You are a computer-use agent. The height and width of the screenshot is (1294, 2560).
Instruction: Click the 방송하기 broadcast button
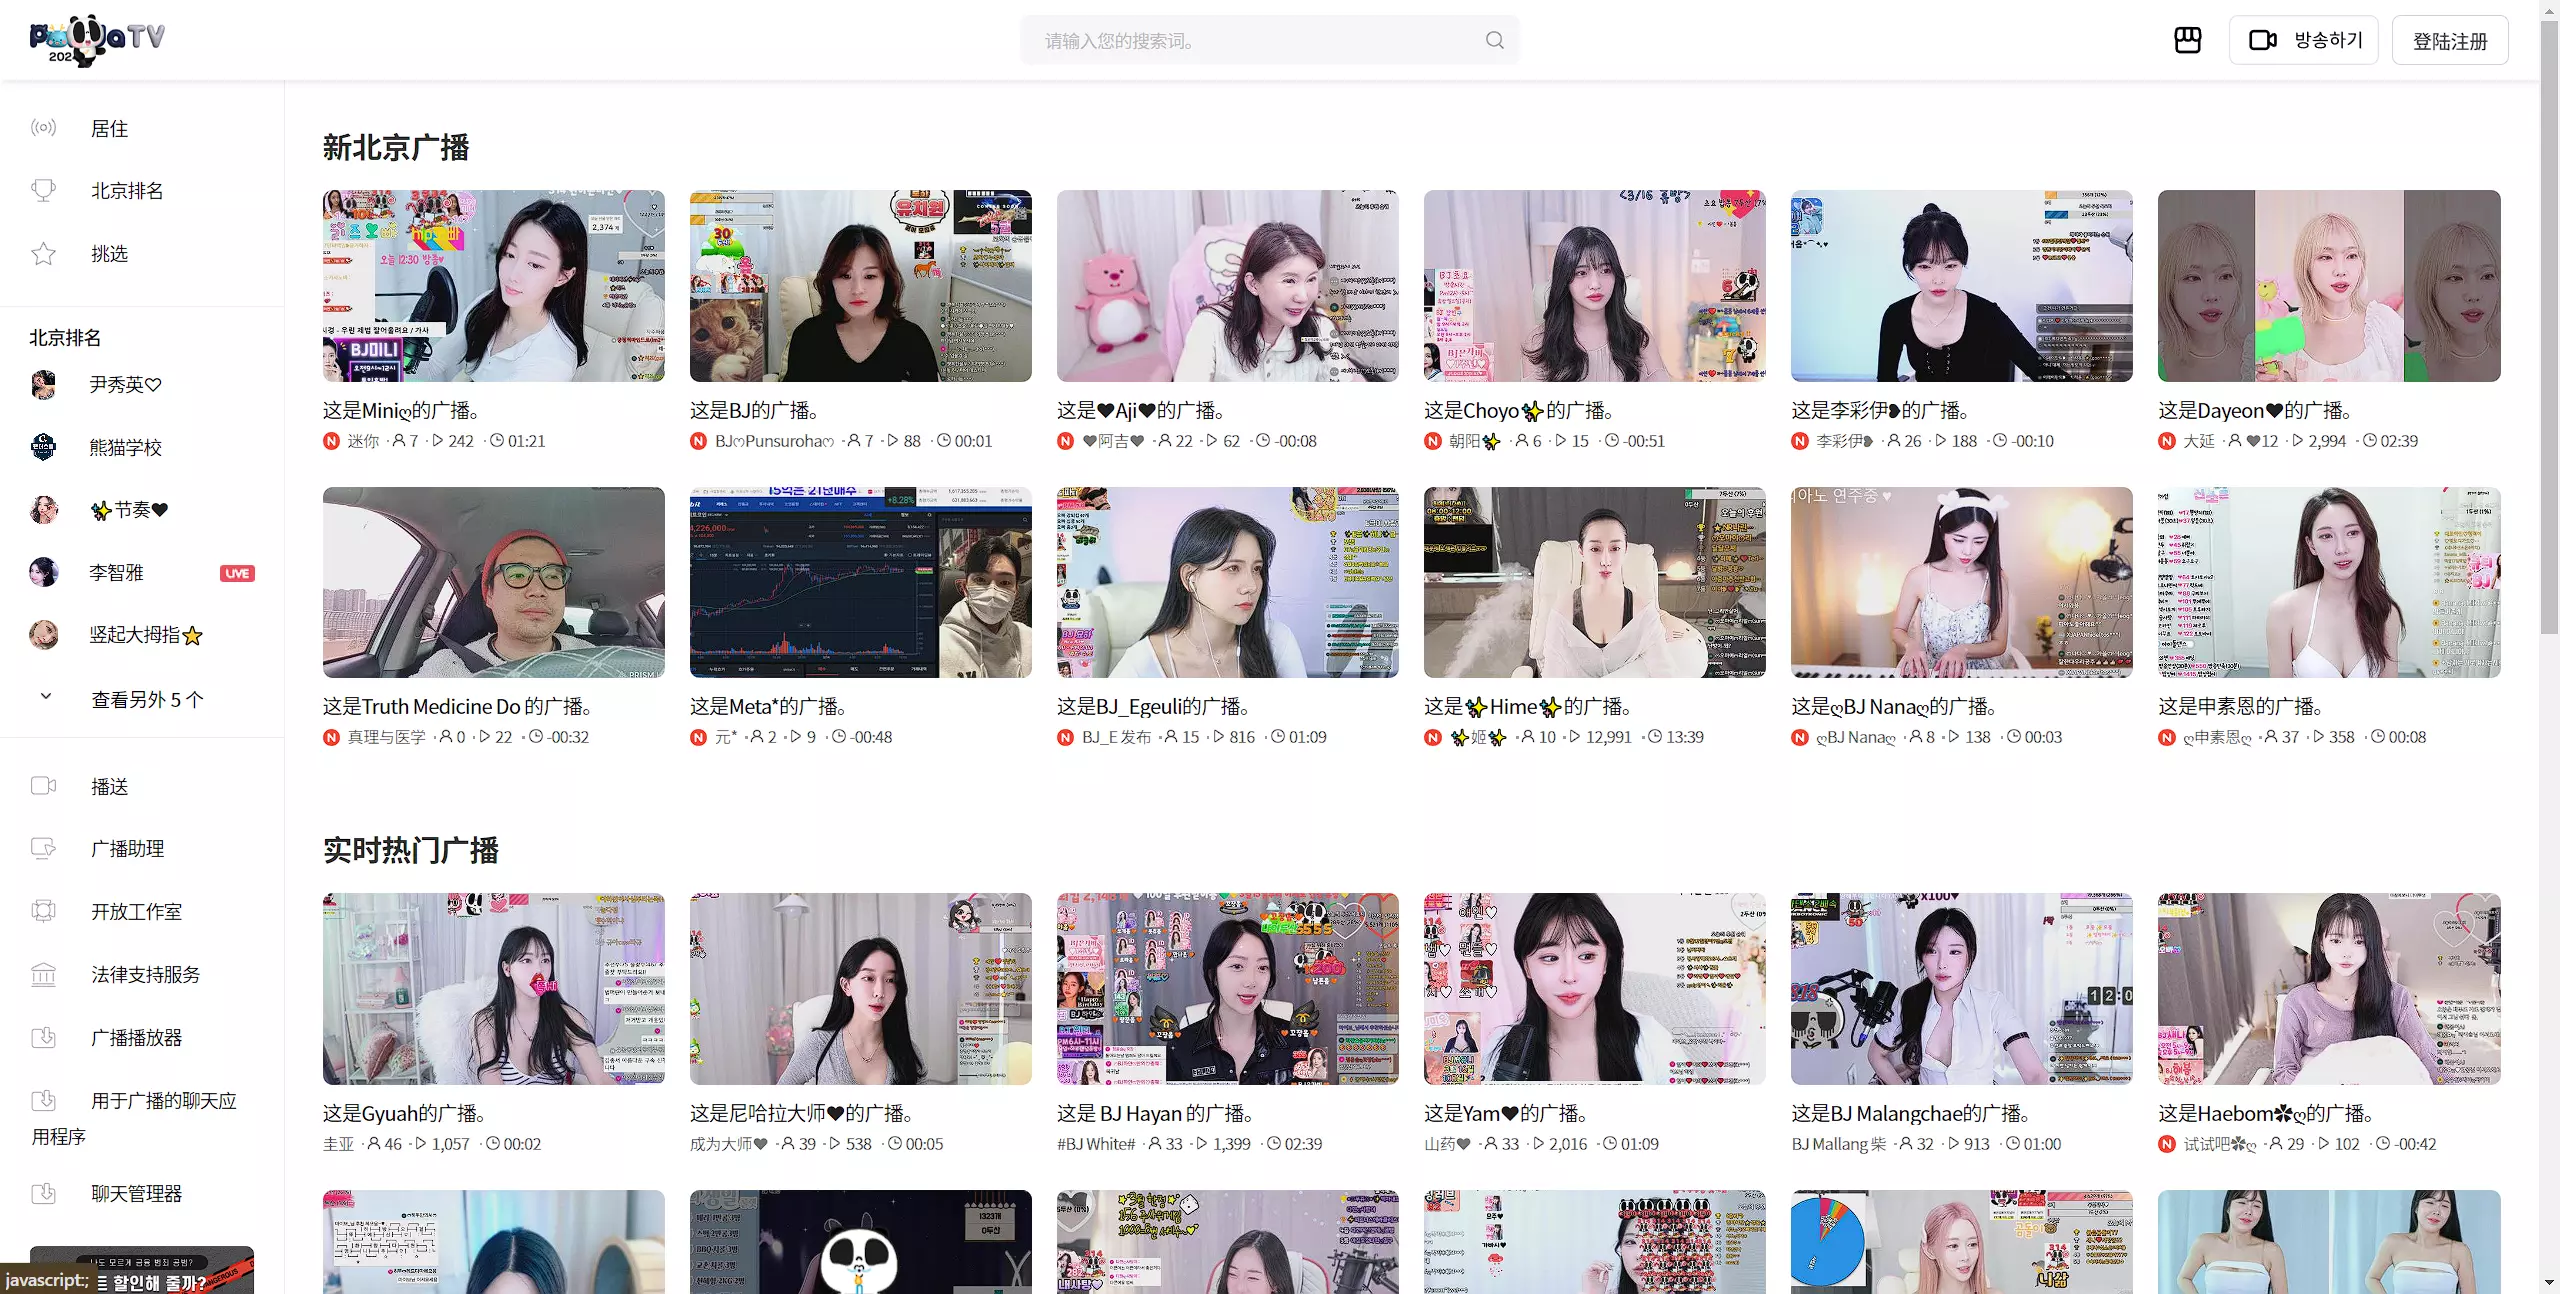tap(2303, 40)
